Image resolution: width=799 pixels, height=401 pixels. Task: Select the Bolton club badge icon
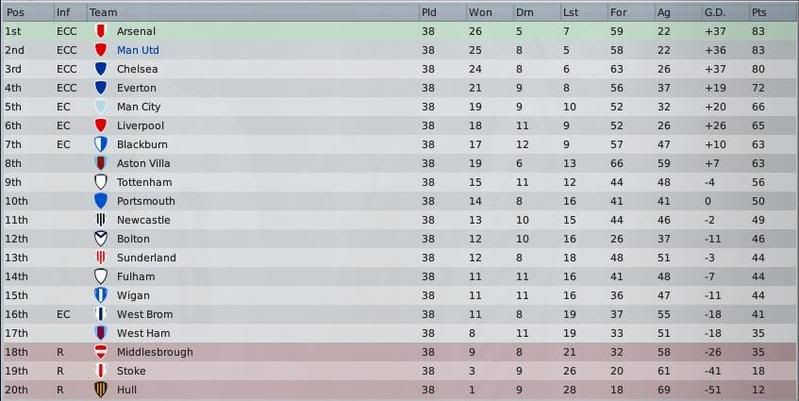click(101, 238)
